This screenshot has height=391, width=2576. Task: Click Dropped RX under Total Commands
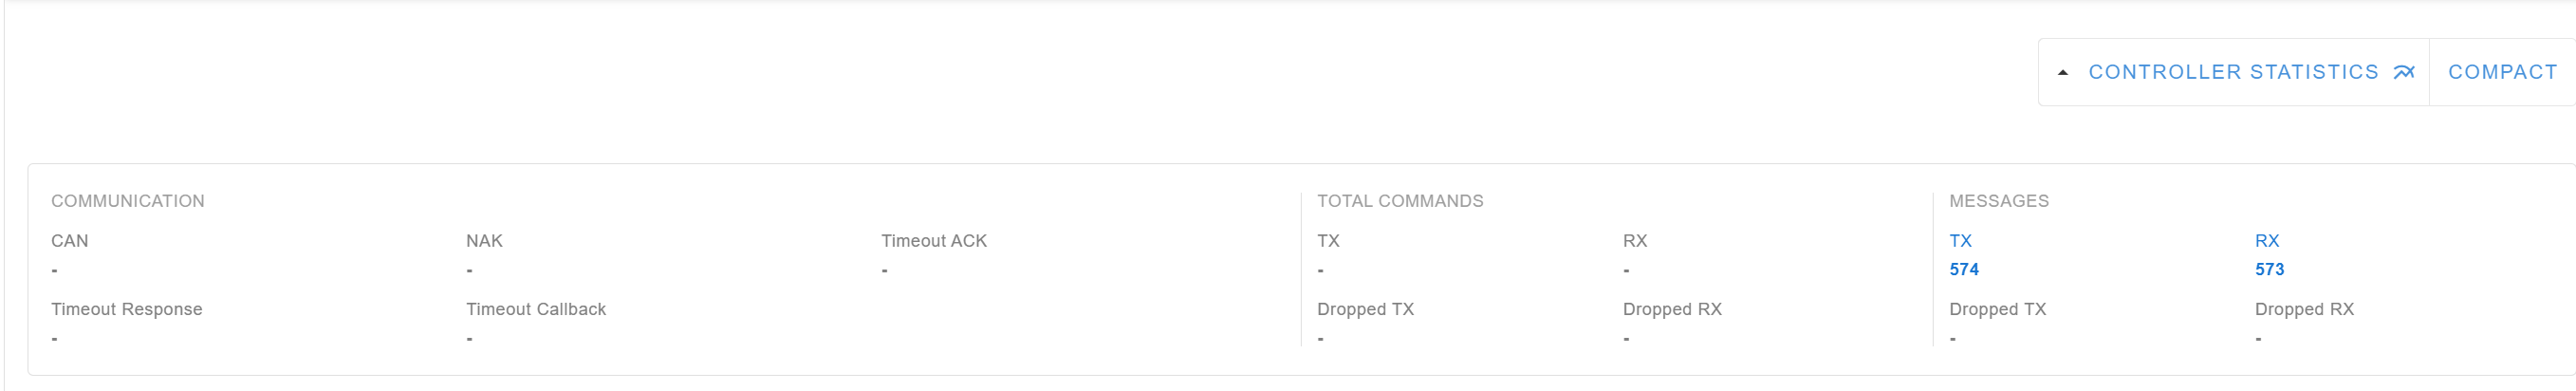point(1671,309)
